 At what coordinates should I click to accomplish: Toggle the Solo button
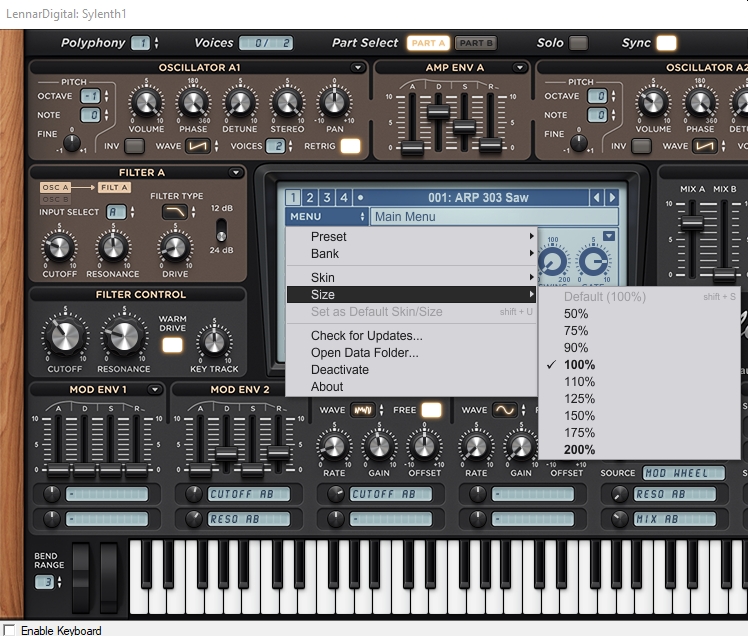578,43
